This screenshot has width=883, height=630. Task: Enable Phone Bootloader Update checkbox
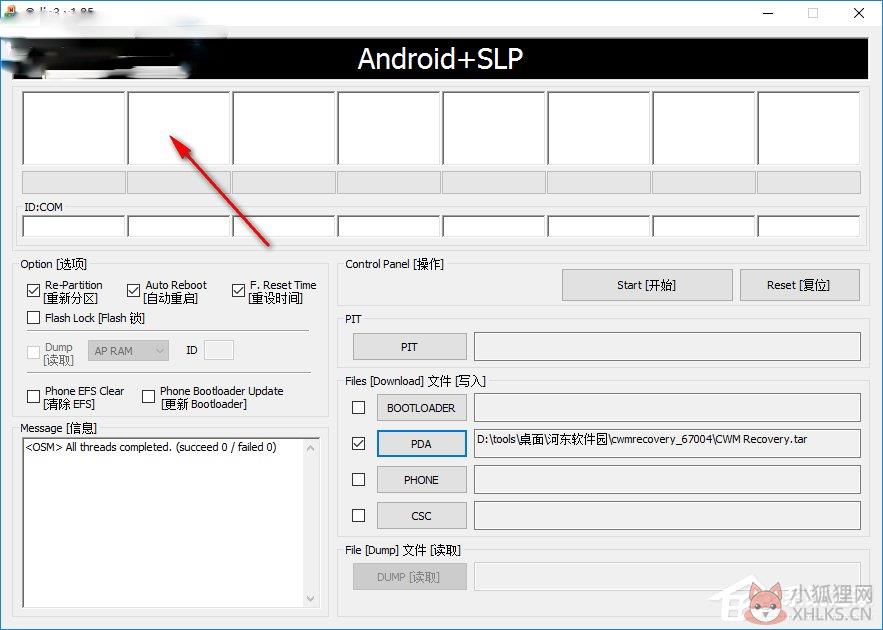[x=148, y=396]
